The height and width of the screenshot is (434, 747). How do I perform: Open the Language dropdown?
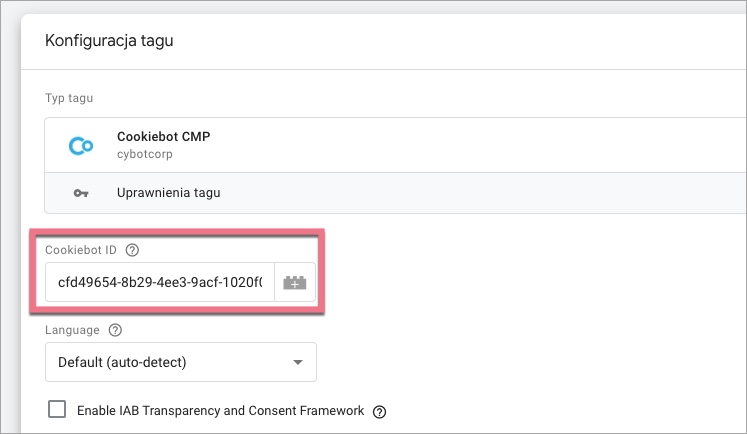180,362
